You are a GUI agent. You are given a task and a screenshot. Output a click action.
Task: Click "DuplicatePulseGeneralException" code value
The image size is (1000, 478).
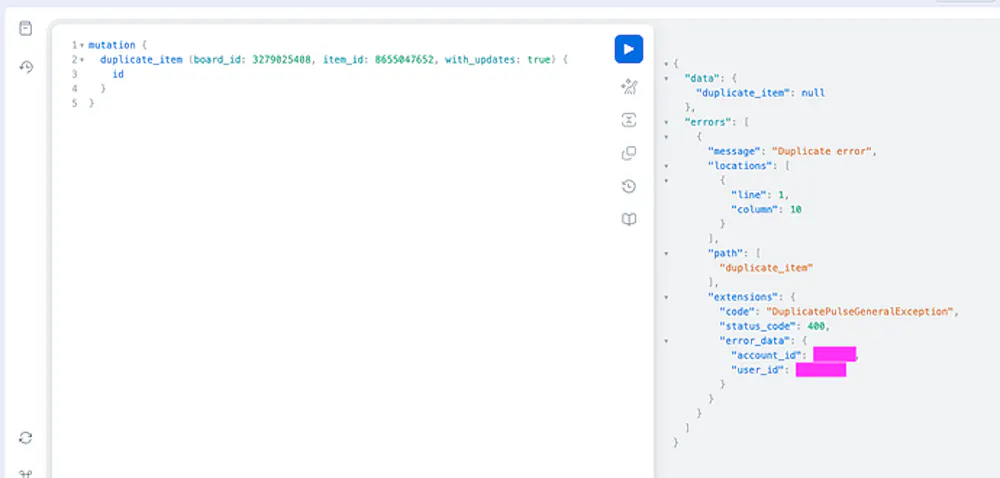click(859, 312)
